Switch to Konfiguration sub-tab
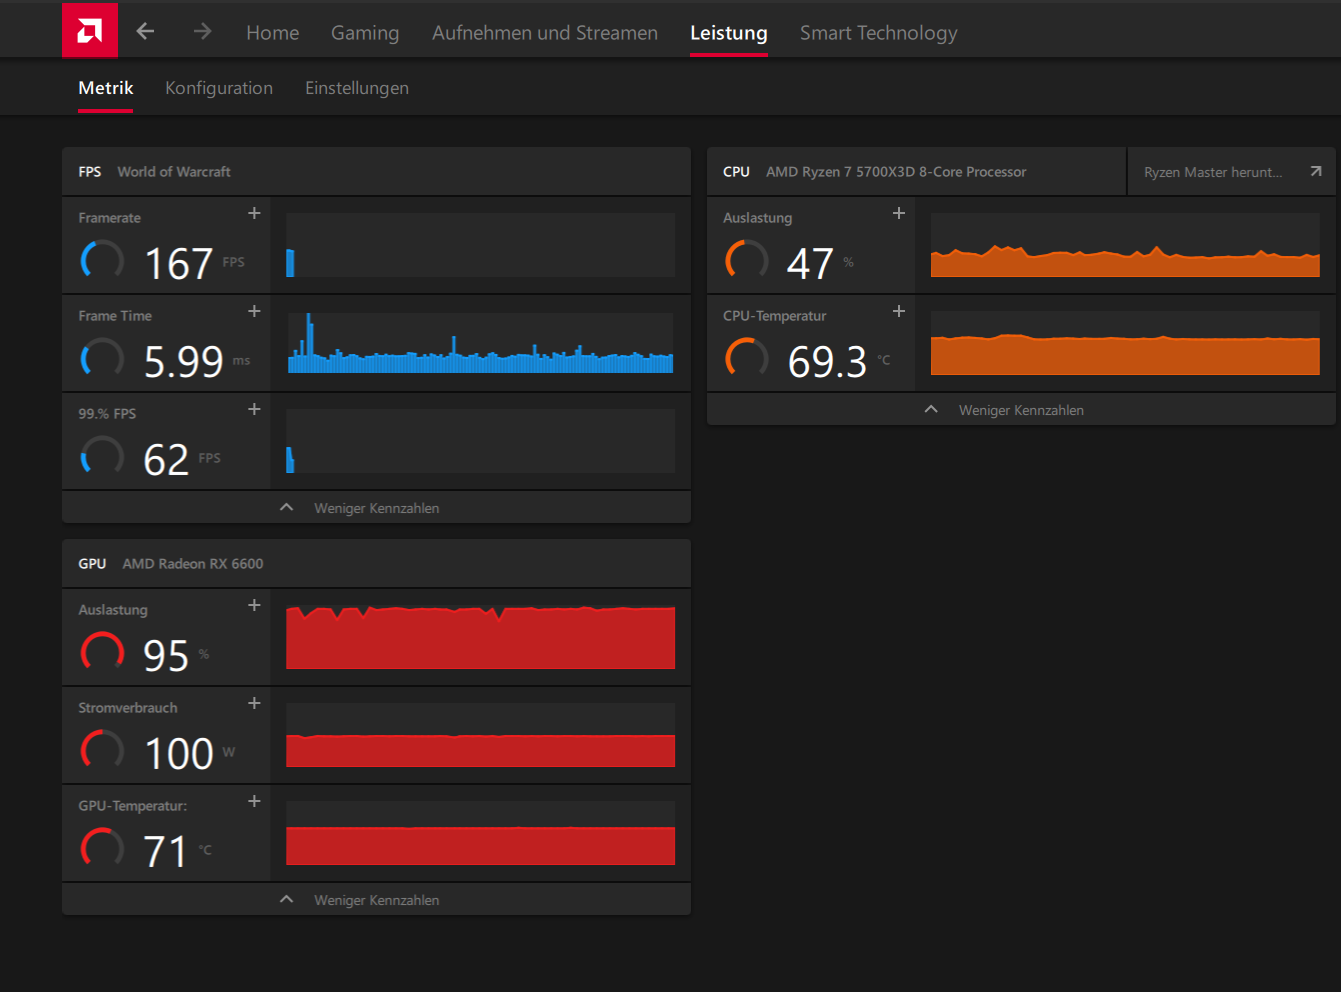The height and width of the screenshot is (992, 1341). click(x=219, y=88)
